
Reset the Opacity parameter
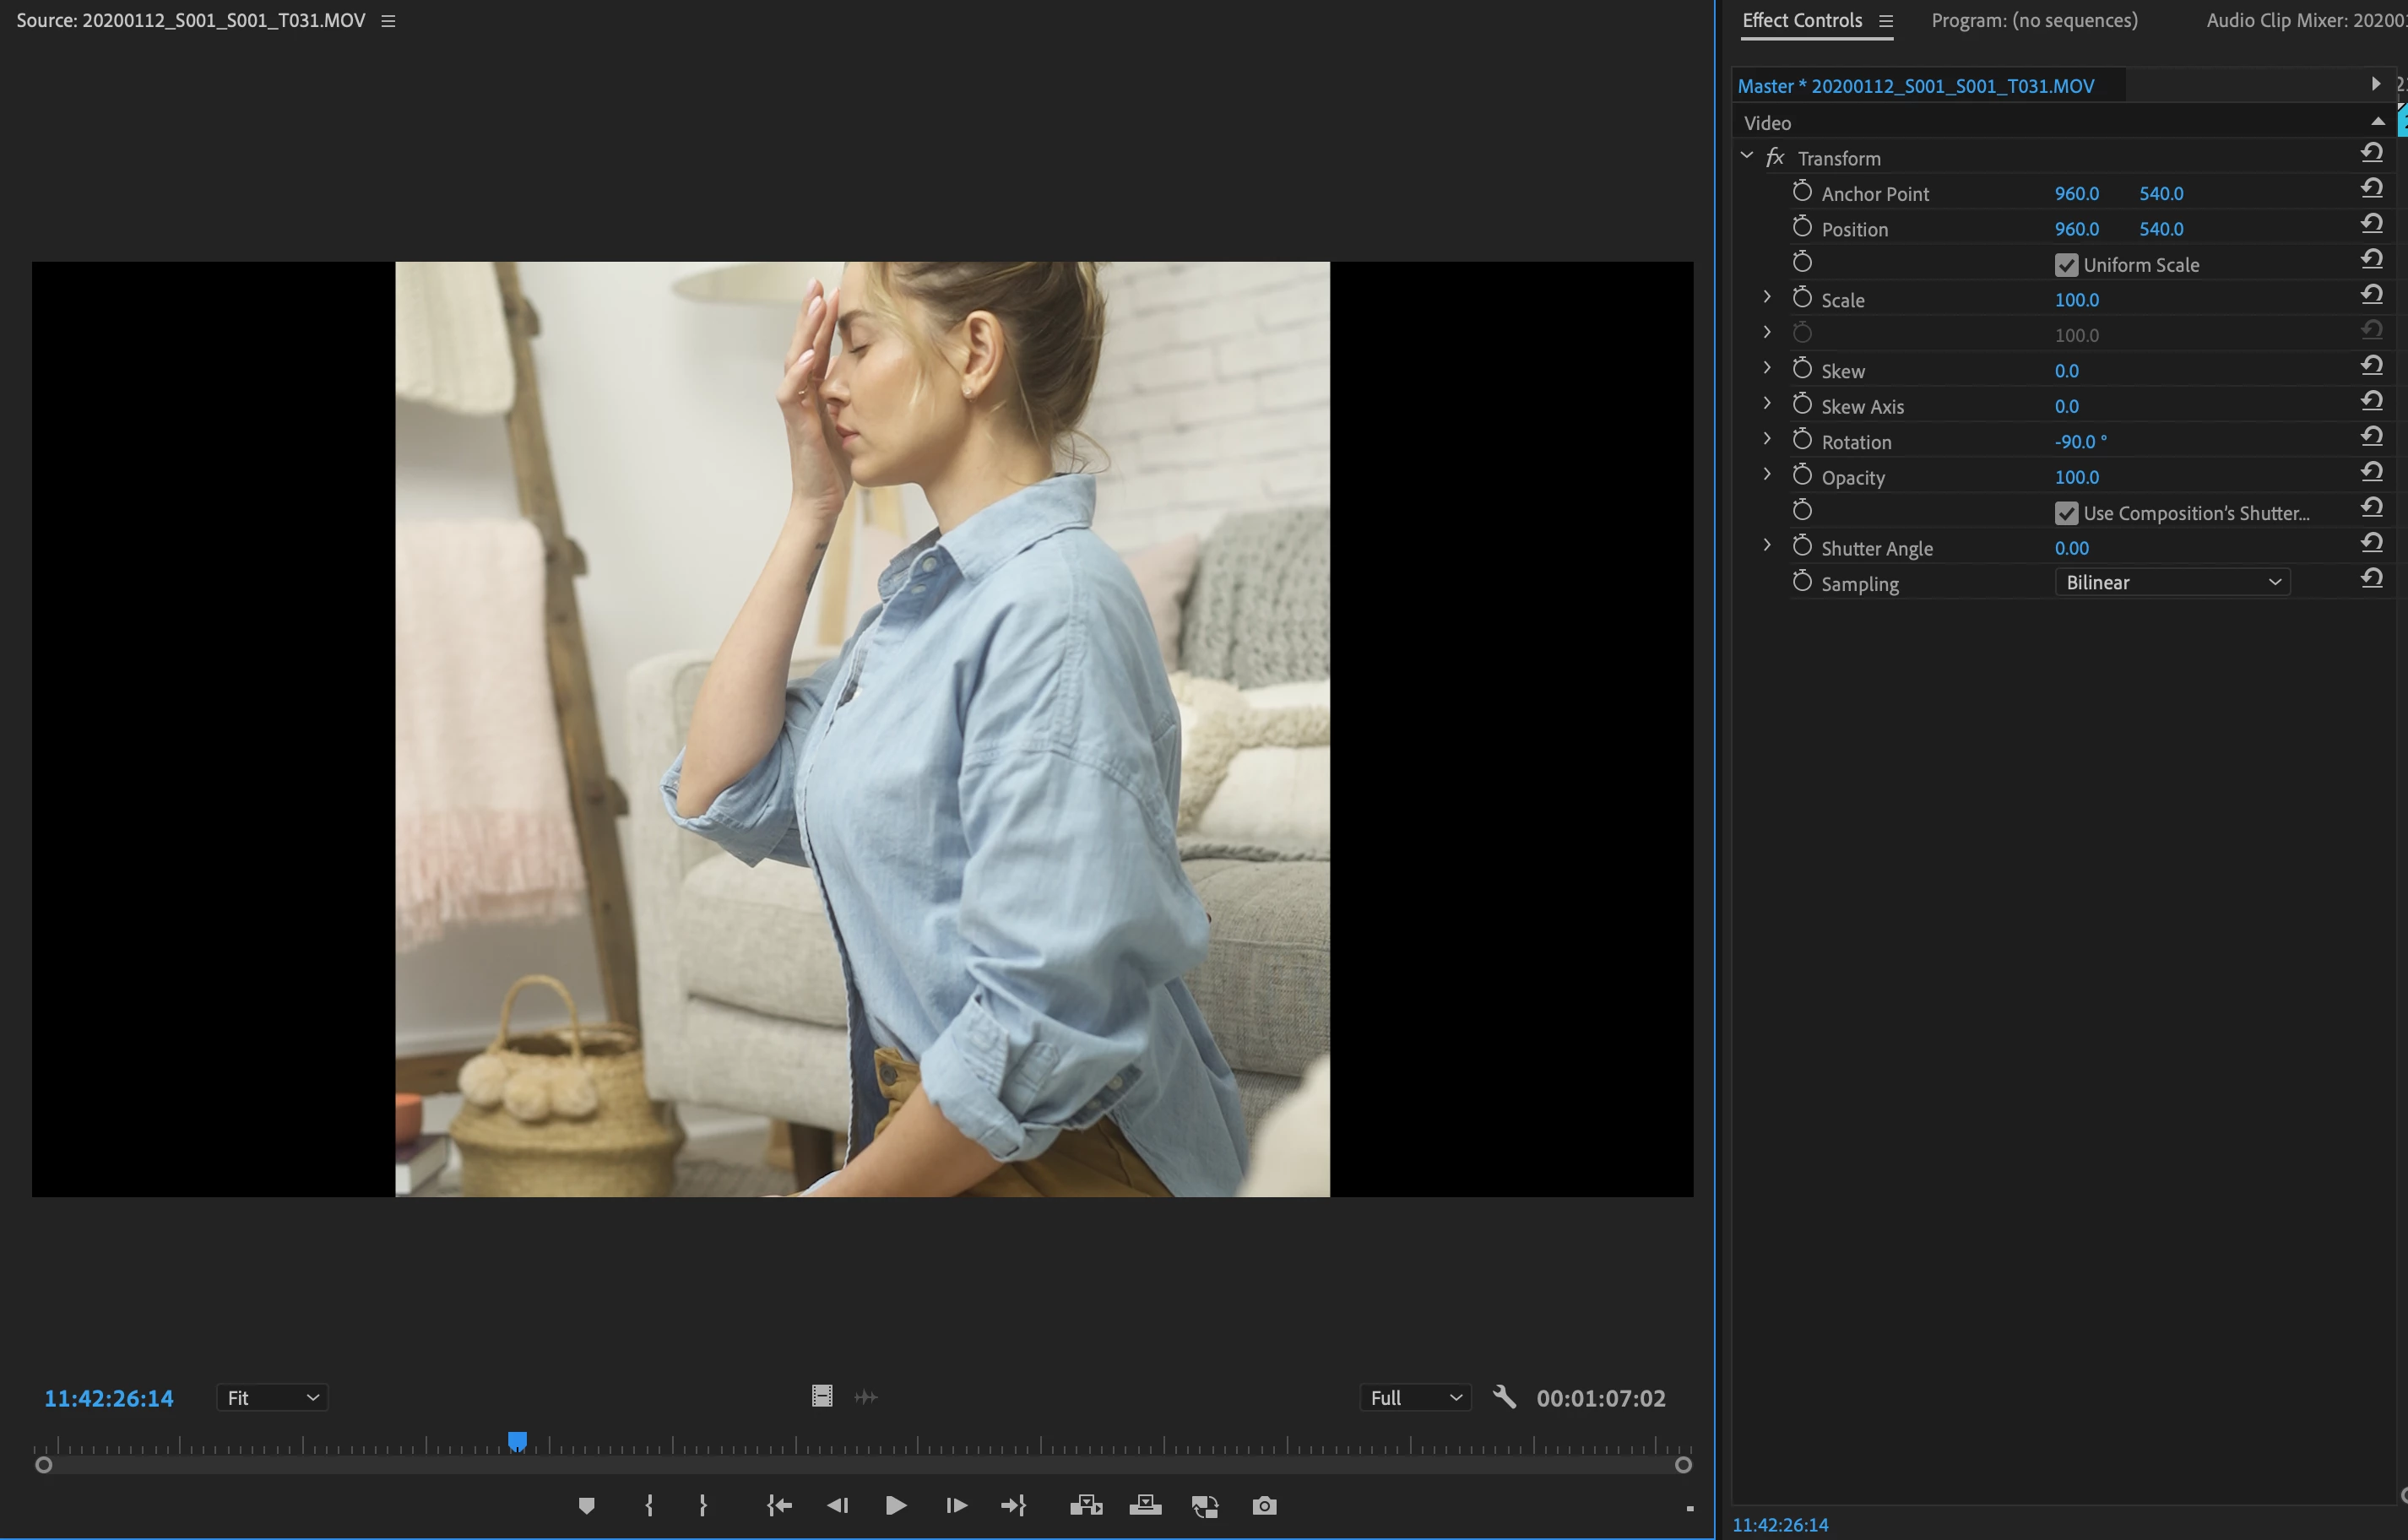2371,472
